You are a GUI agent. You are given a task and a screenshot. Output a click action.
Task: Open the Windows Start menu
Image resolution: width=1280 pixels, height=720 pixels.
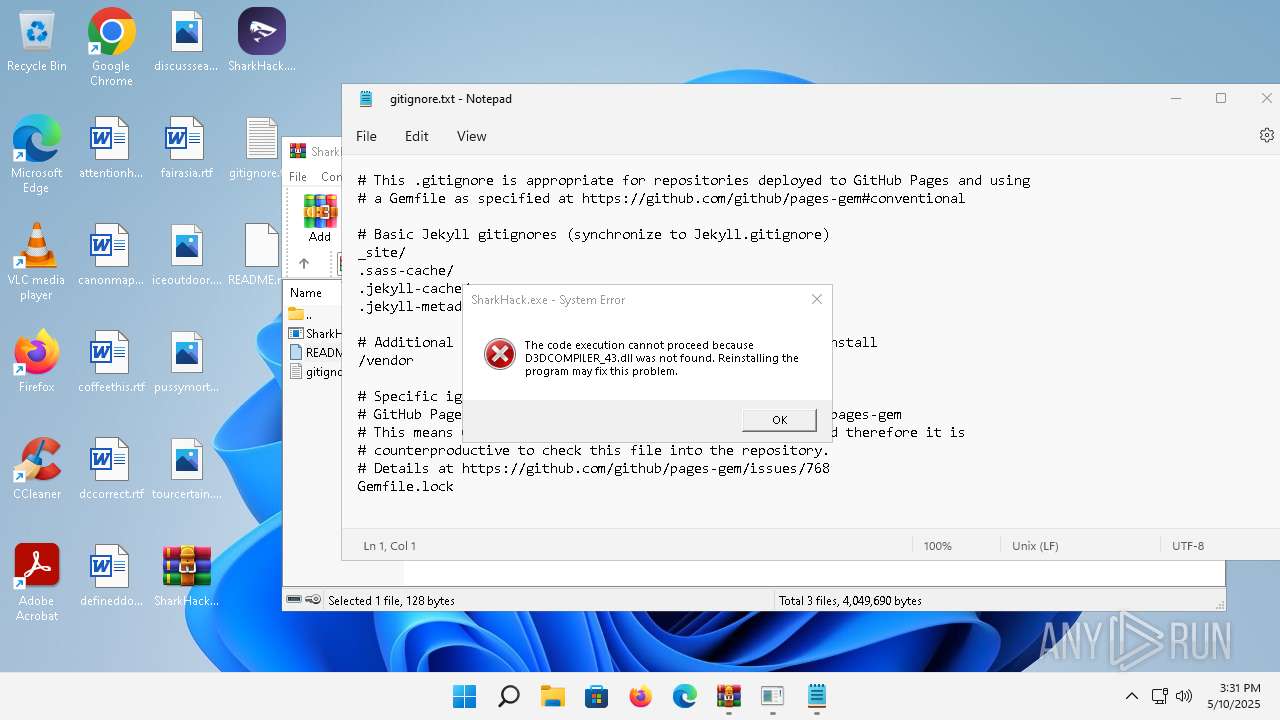tap(465, 696)
